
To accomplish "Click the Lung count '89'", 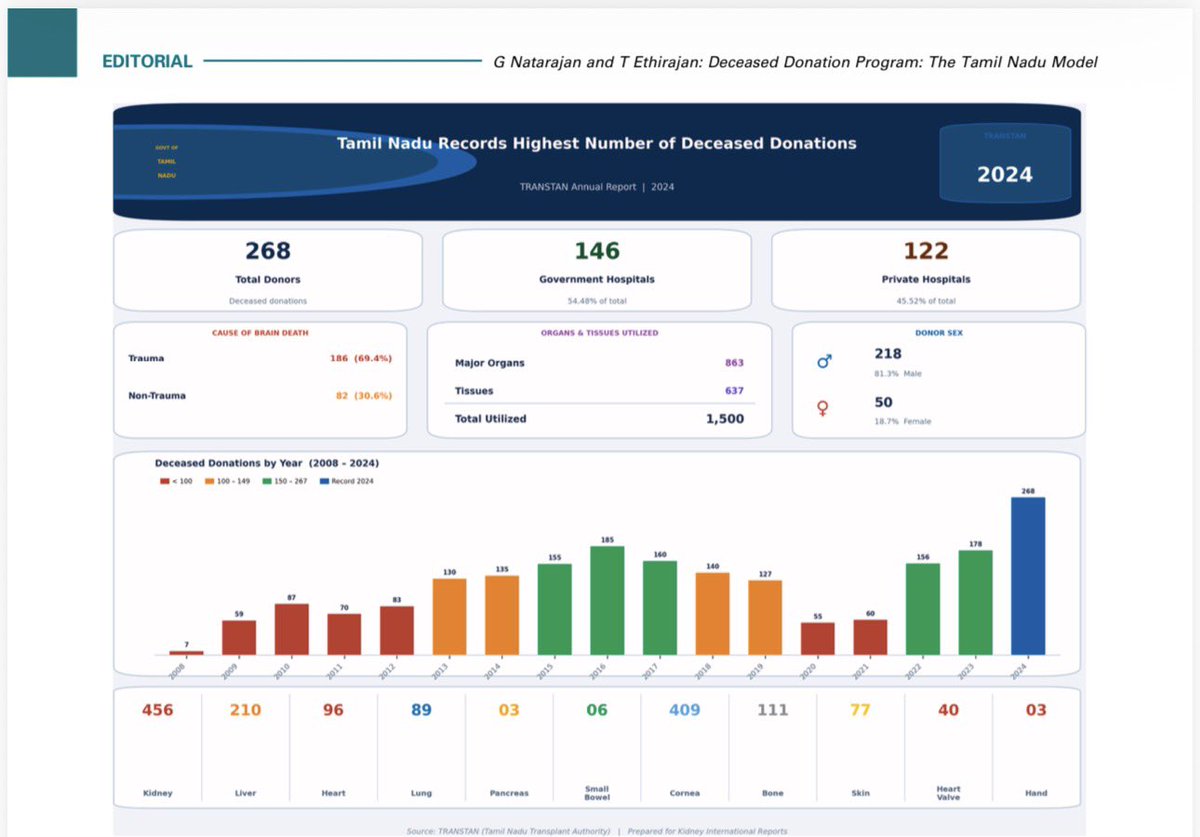I will [421, 710].
